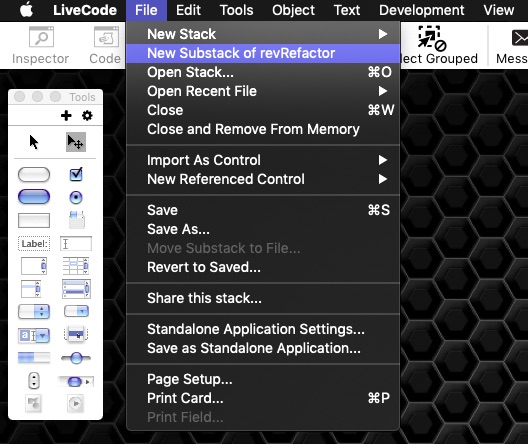Choose the scrolling field control
Image resolution: width=528 pixels, height=444 pixels.
tap(34, 266)
